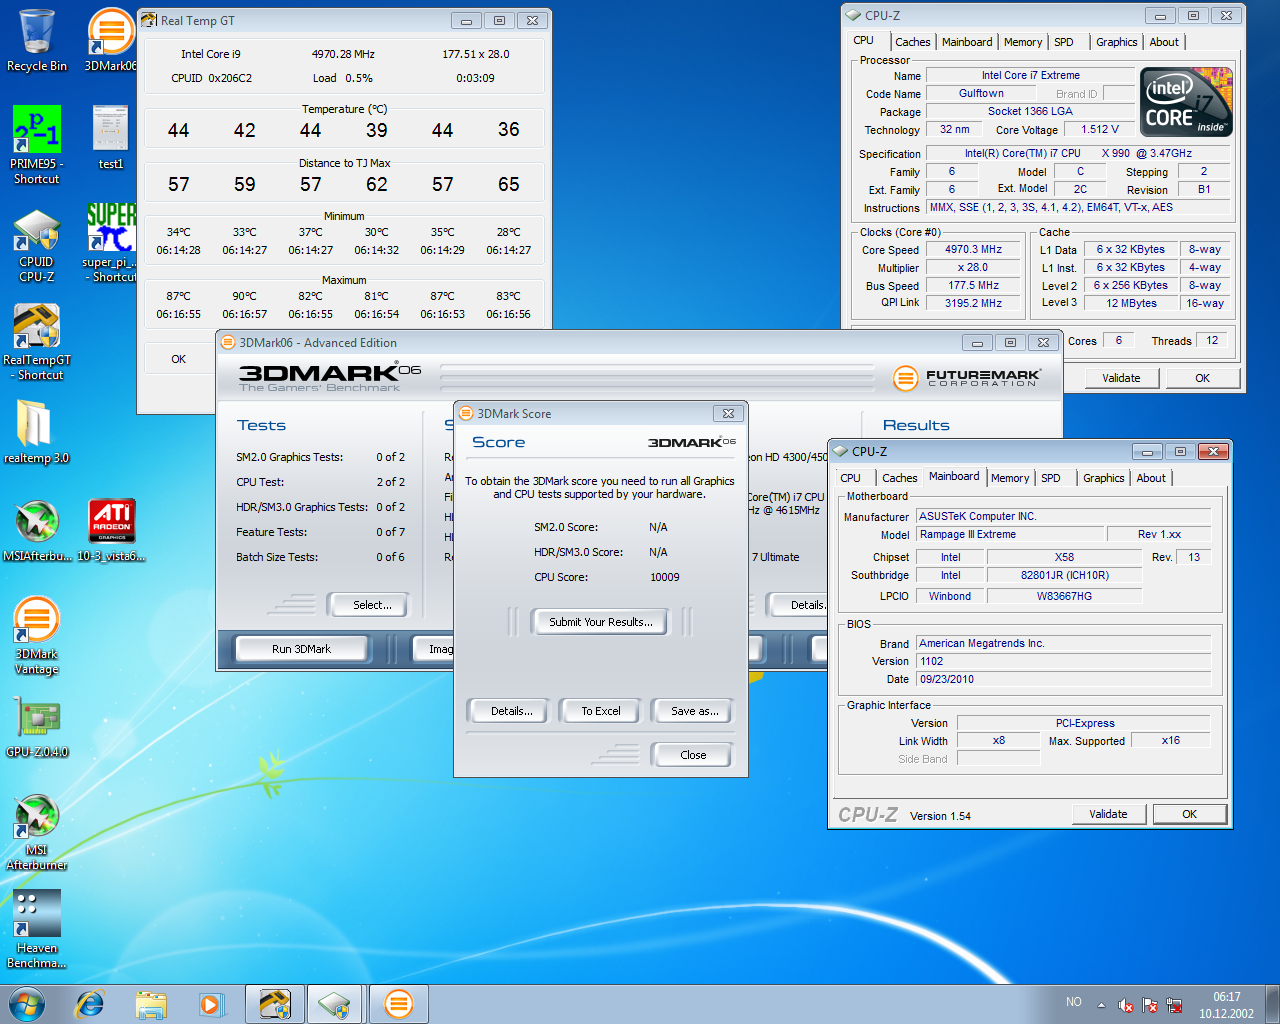Screen dimensions: 1280x1024
Task: Click the network tray icon
Action: pyautogui.click(x=1174, y=1005)
